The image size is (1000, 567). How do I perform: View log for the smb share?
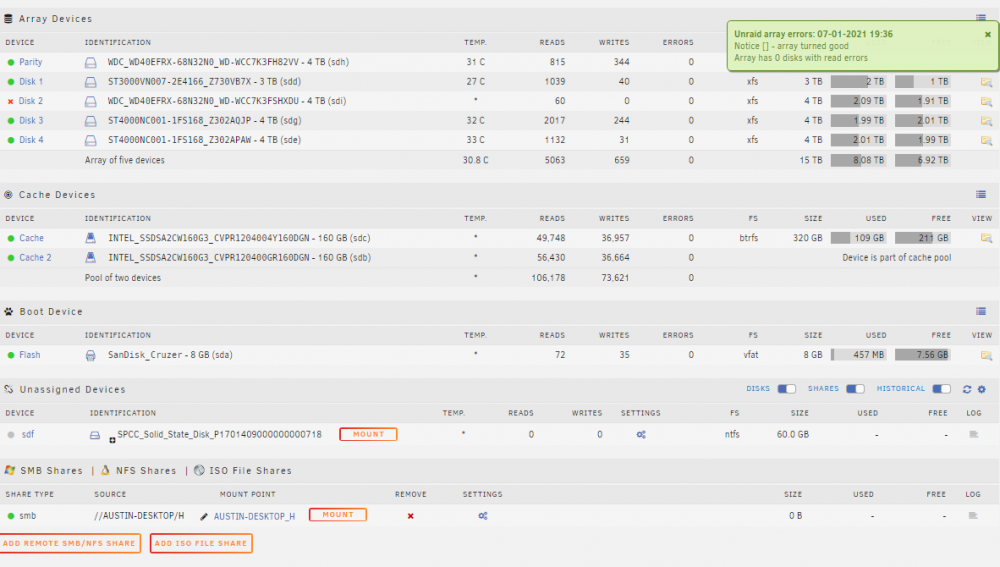click(x=973, y=515)
